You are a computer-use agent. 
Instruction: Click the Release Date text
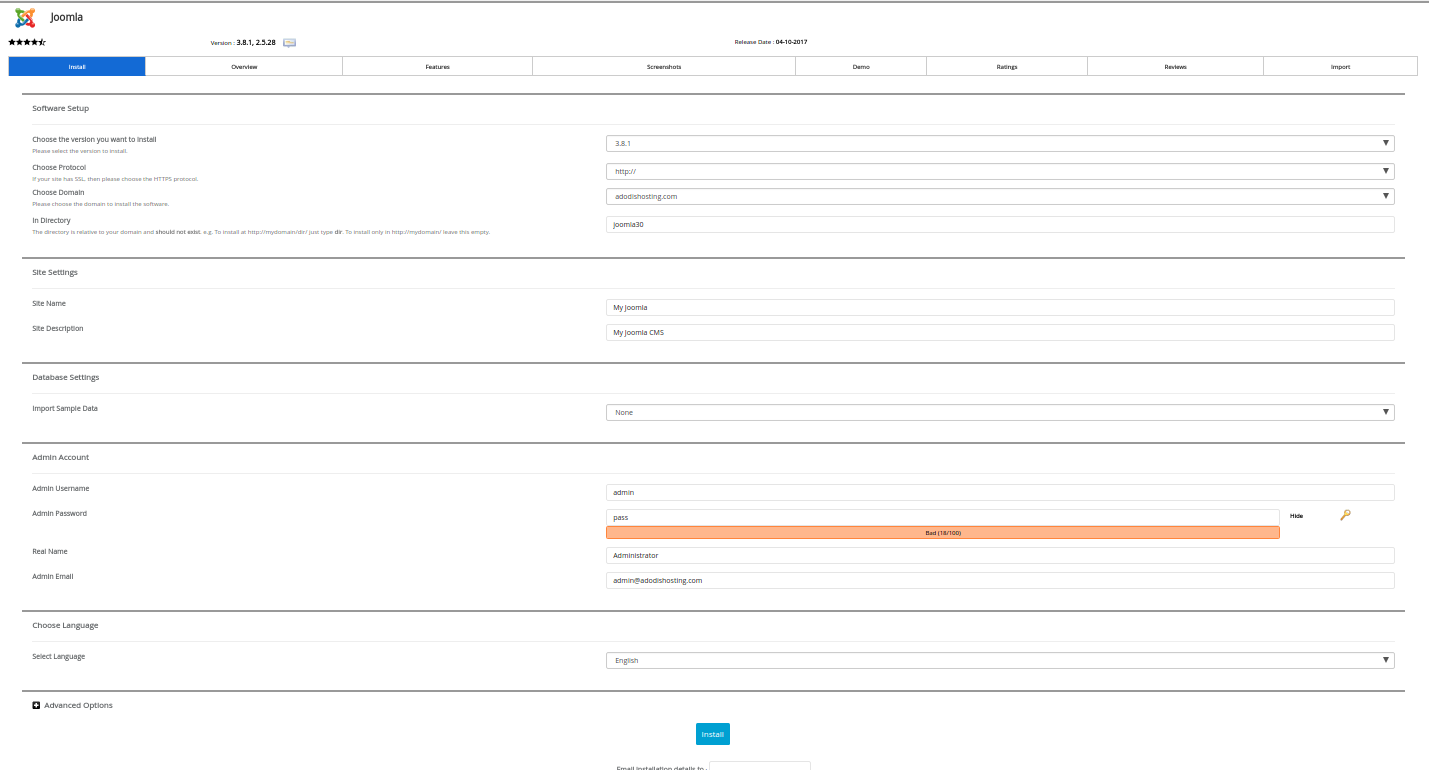pos(771,42)
